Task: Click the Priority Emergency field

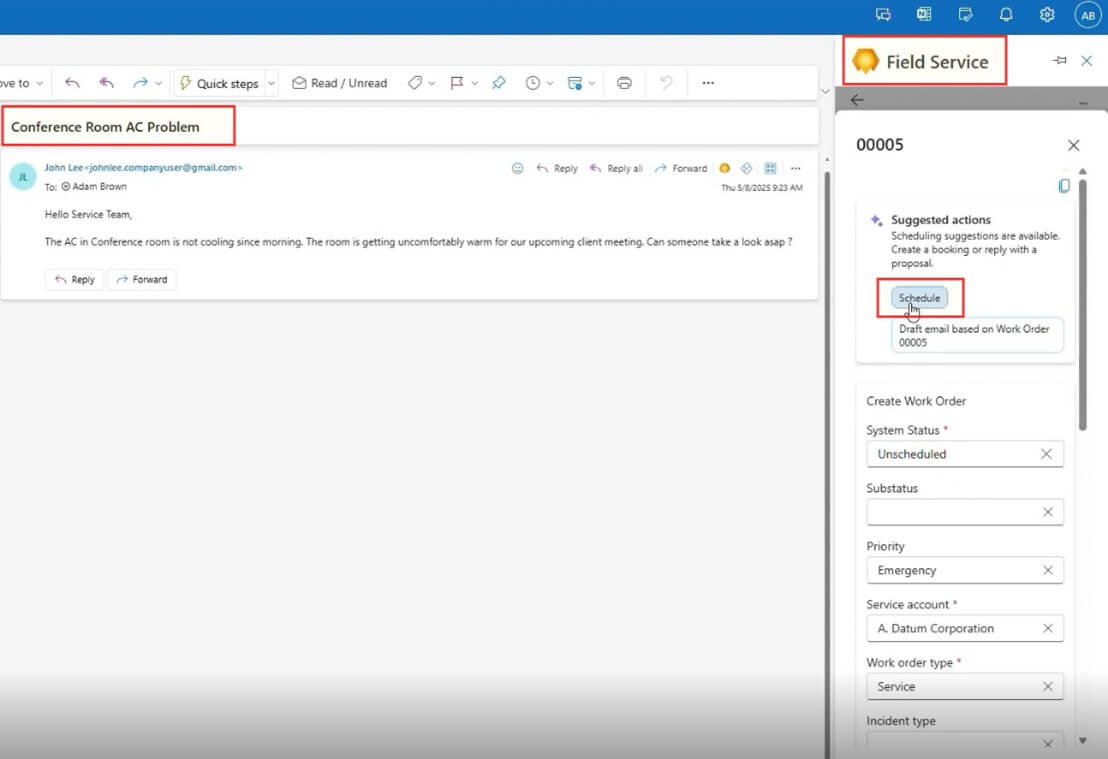Action: pyautogui.click(x=965, y=570)
